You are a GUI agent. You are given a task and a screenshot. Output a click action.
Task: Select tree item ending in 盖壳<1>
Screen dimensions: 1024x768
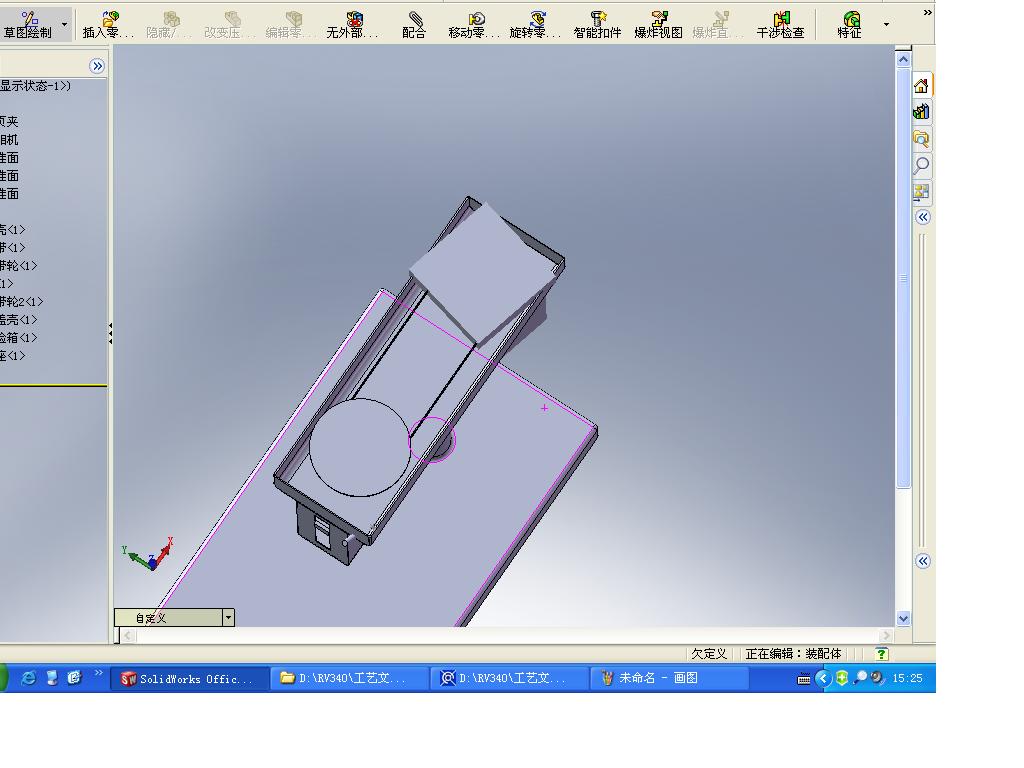point(18,320)
